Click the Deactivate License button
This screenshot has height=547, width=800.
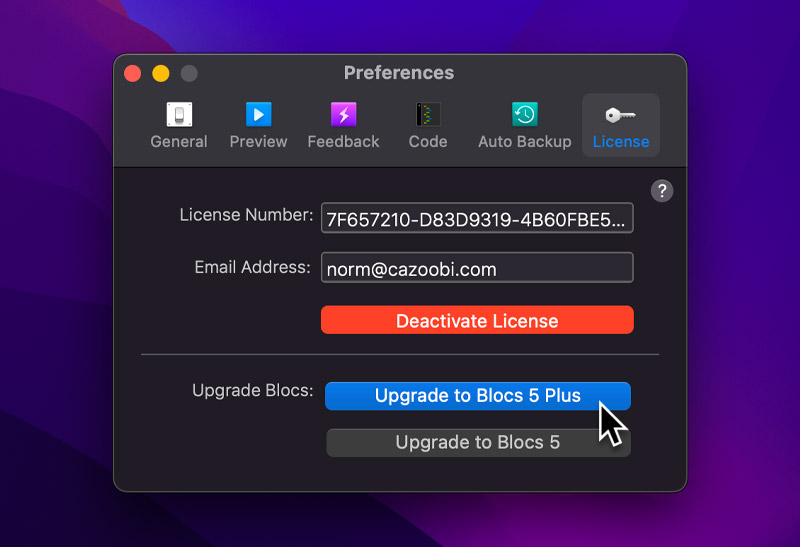477,320
